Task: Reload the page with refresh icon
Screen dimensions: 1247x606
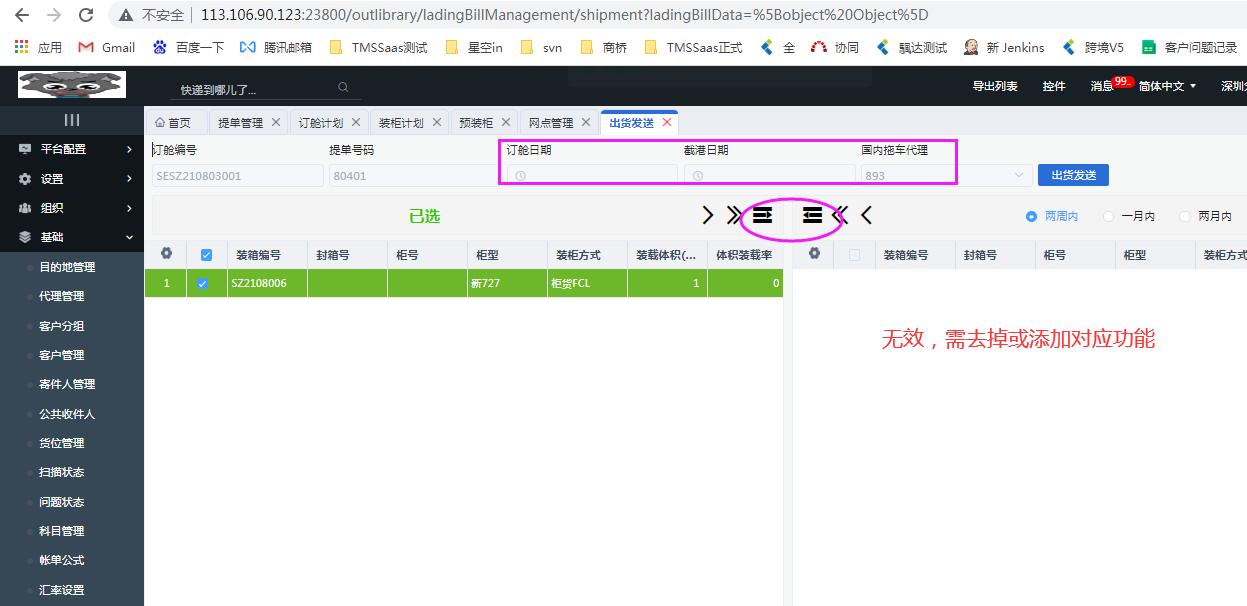Action: pos(86,15)
